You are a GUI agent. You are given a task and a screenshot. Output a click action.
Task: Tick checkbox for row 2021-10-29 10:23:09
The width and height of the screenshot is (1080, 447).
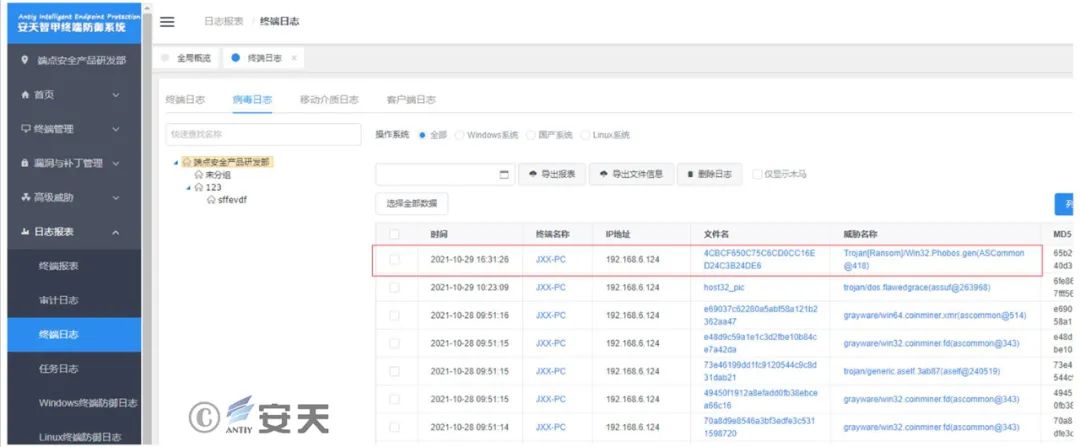(394, 287)
